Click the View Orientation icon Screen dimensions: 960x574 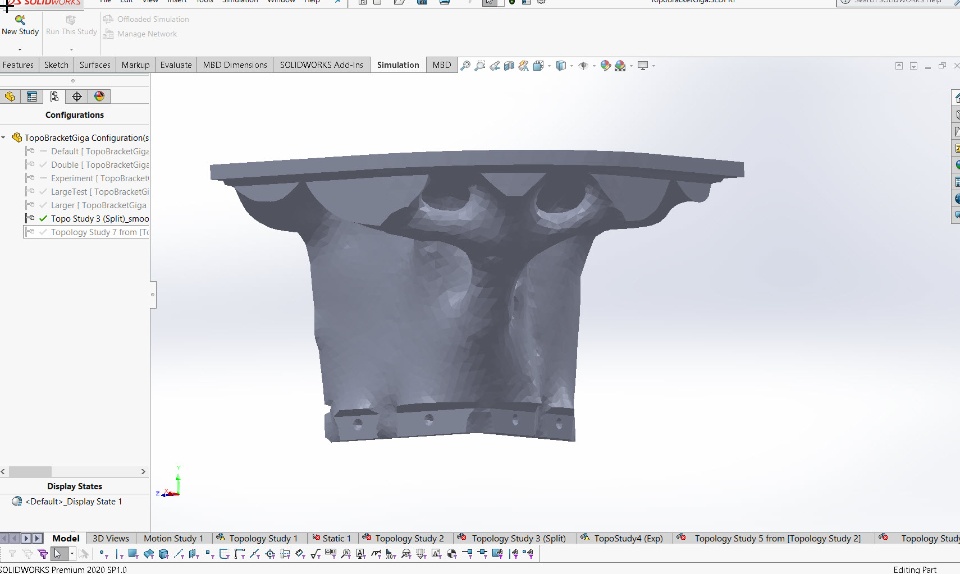(x=538, y=65)
